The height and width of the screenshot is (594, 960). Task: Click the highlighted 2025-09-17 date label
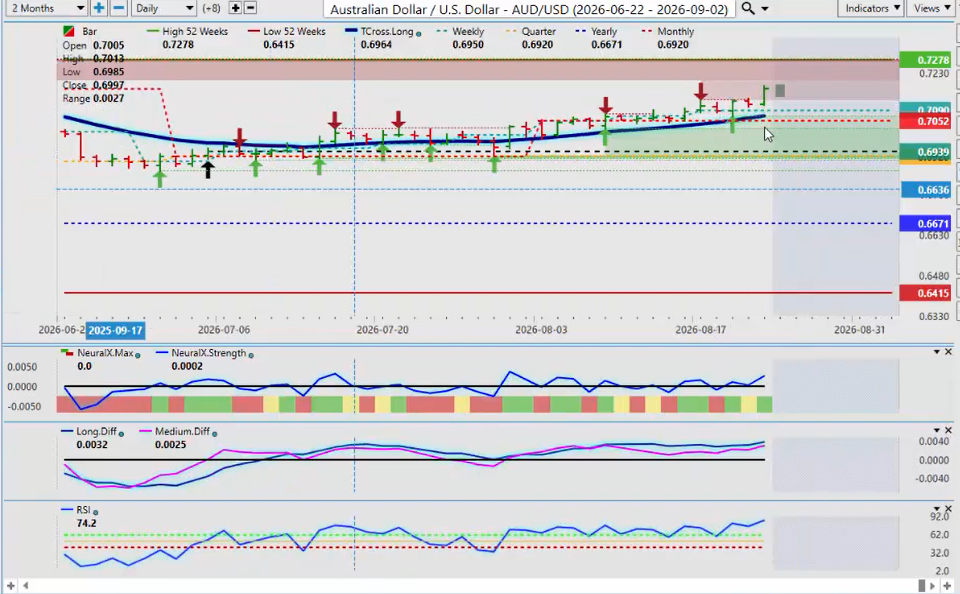[115, 330]
